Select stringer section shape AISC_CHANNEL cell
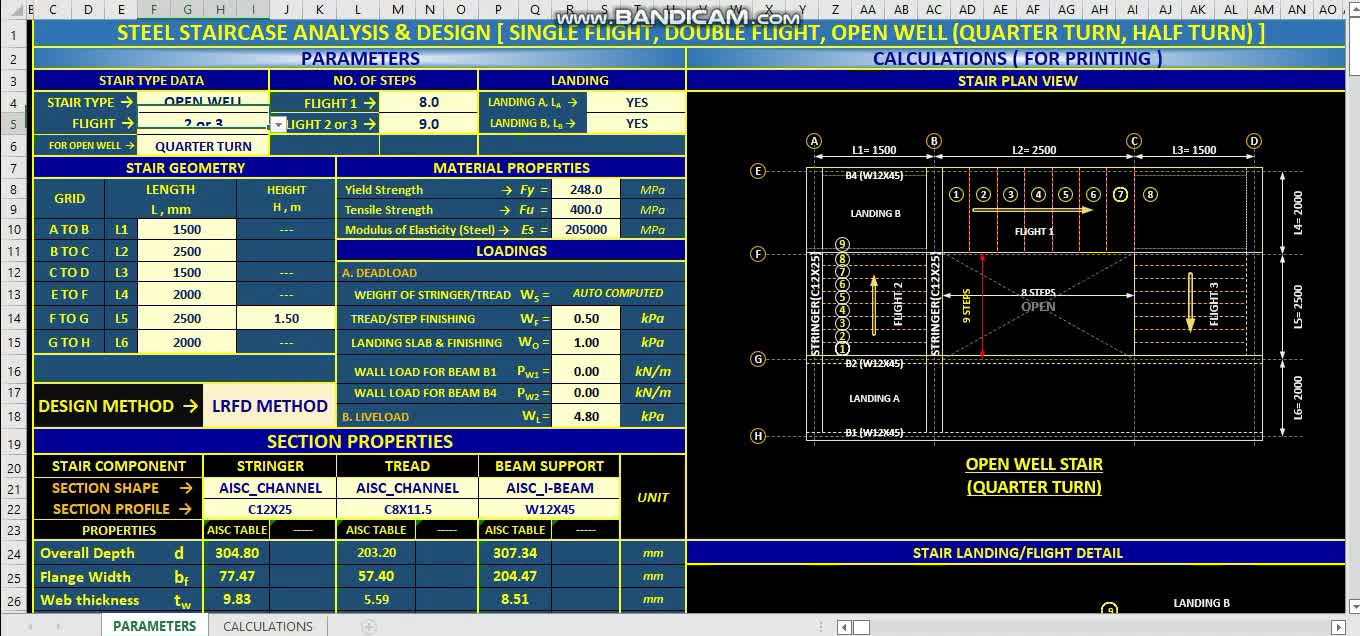The image size is (1360, 636). tap(270, 488)
